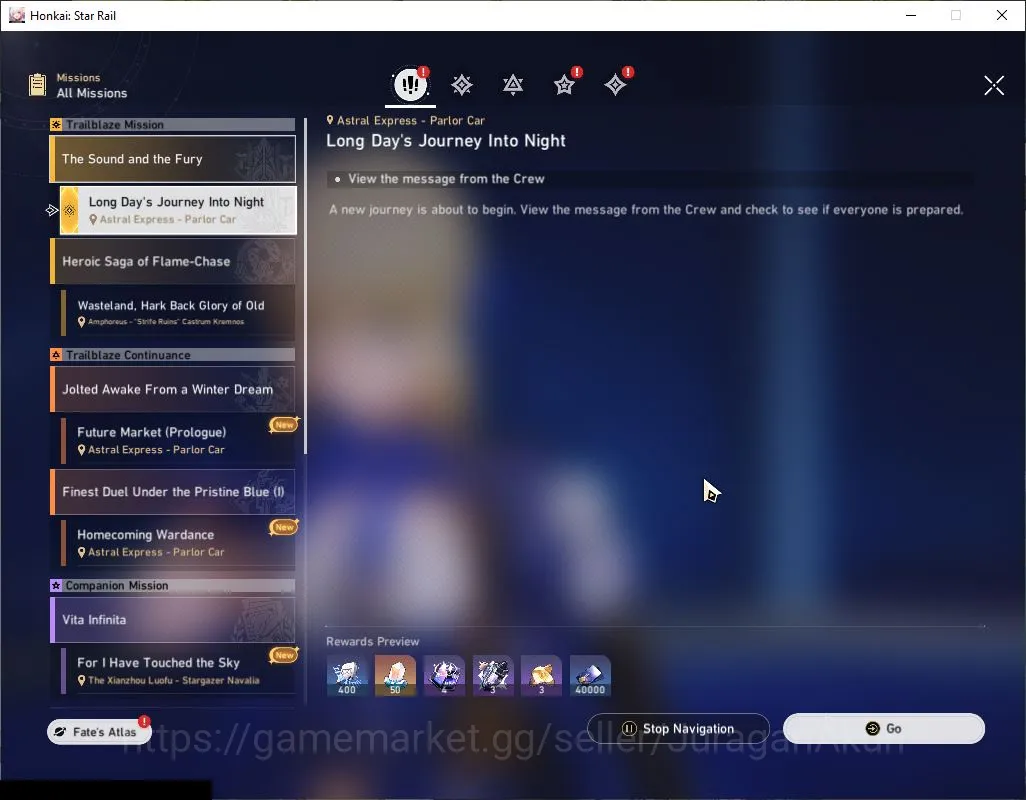View the fourth purple reward item
This screenshot has height=800, width=1026.
click(493, 676)
